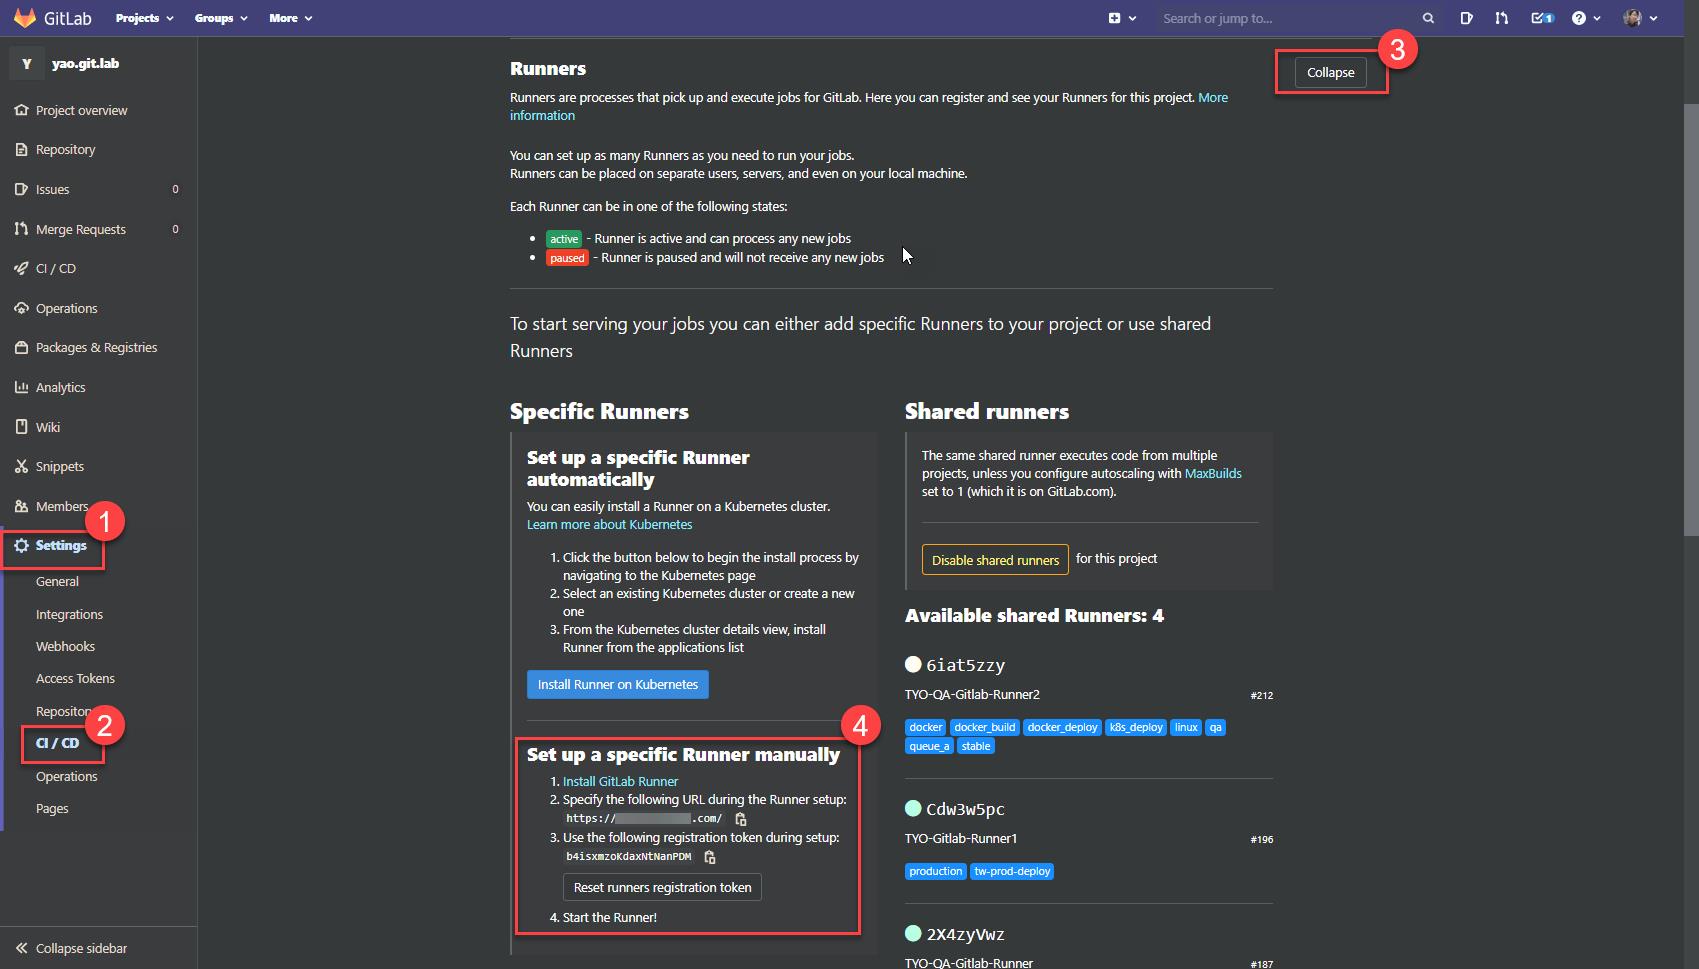Open the Help dropdown menu
The width and height of the screenshot is (1699, 969).
[x=1585, y=18]
